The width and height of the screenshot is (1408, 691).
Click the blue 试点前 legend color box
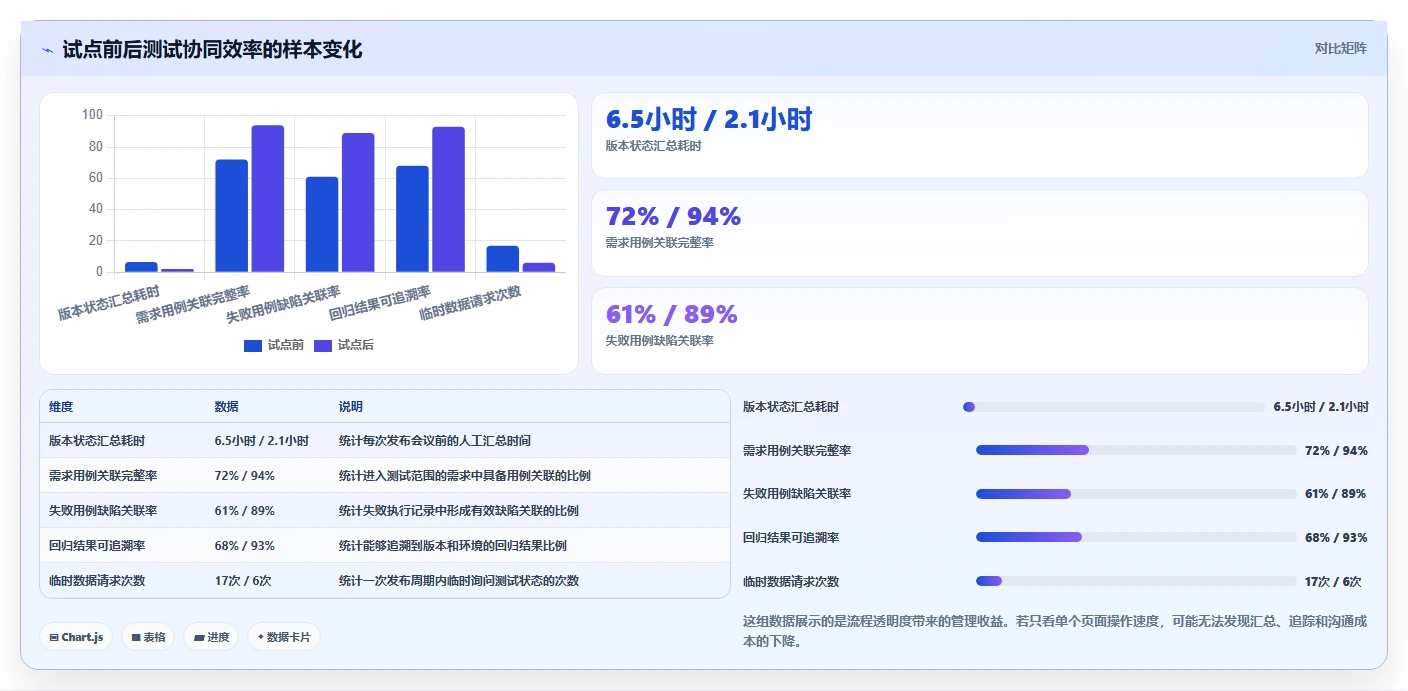click(x=253, y=345)
